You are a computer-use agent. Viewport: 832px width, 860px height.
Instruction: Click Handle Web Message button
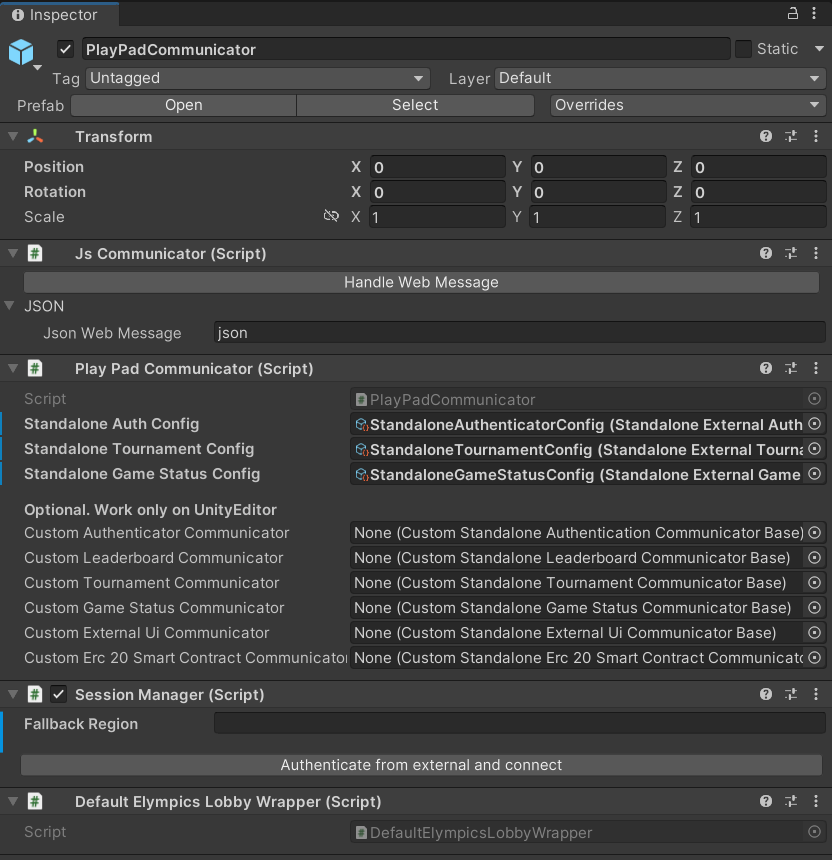421,282
